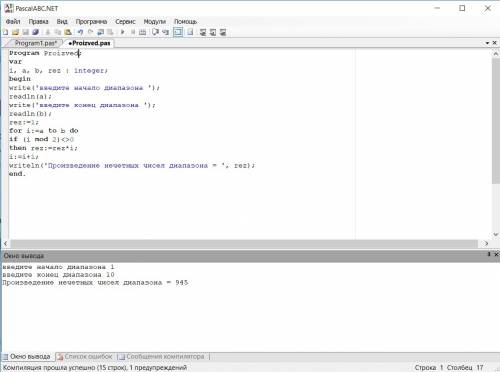Click the editor scroll down arrow

point(496,234)
